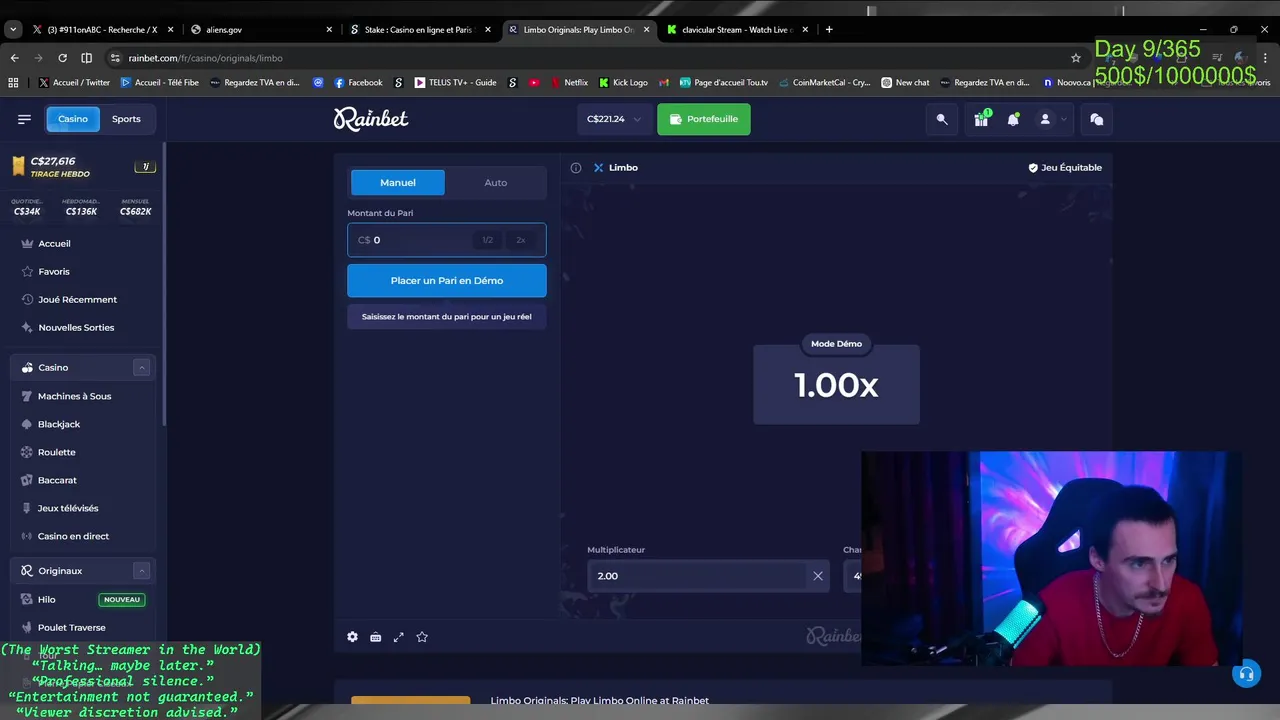Select Manuel betting mode

[x=398, y=182]
